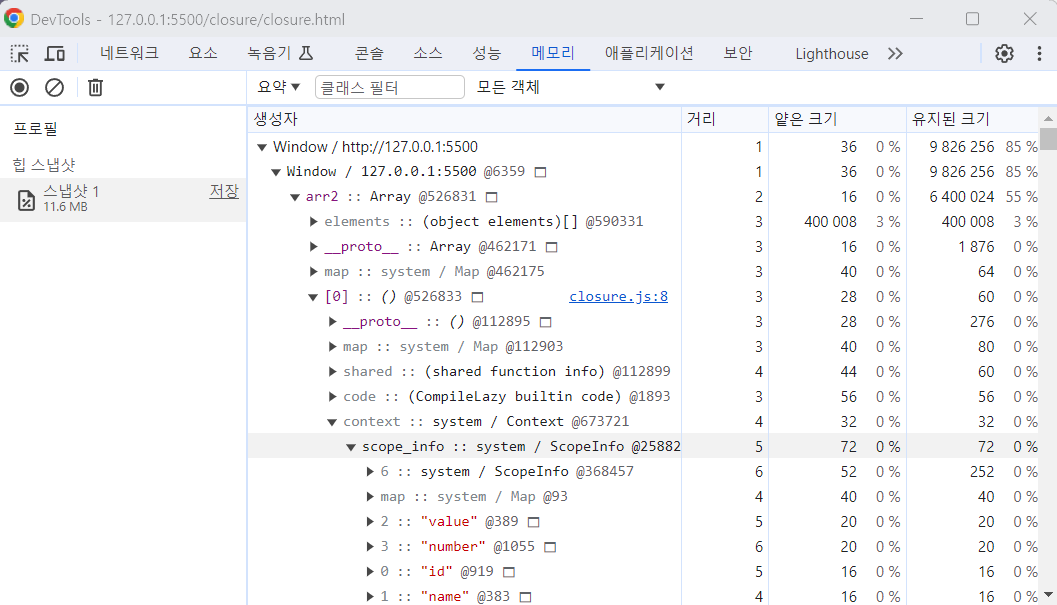Open the 요약 view dropdown
Screen dimensions: 1057x605
[277, 87]
